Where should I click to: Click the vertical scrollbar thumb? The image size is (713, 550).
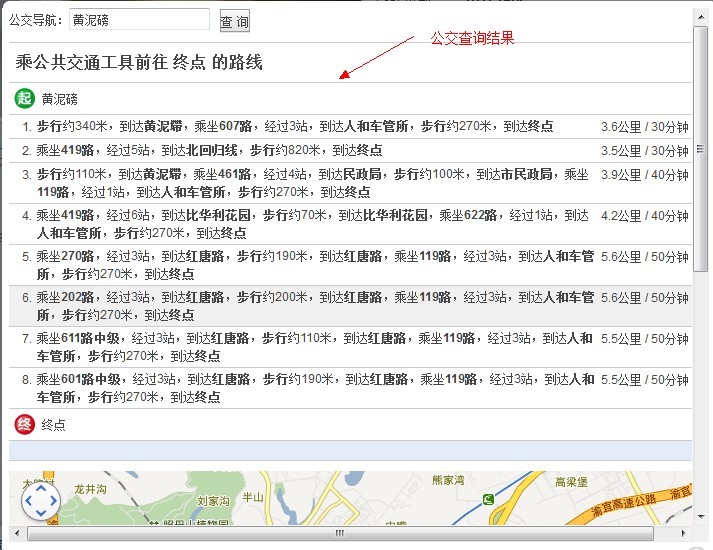point(700,150)
